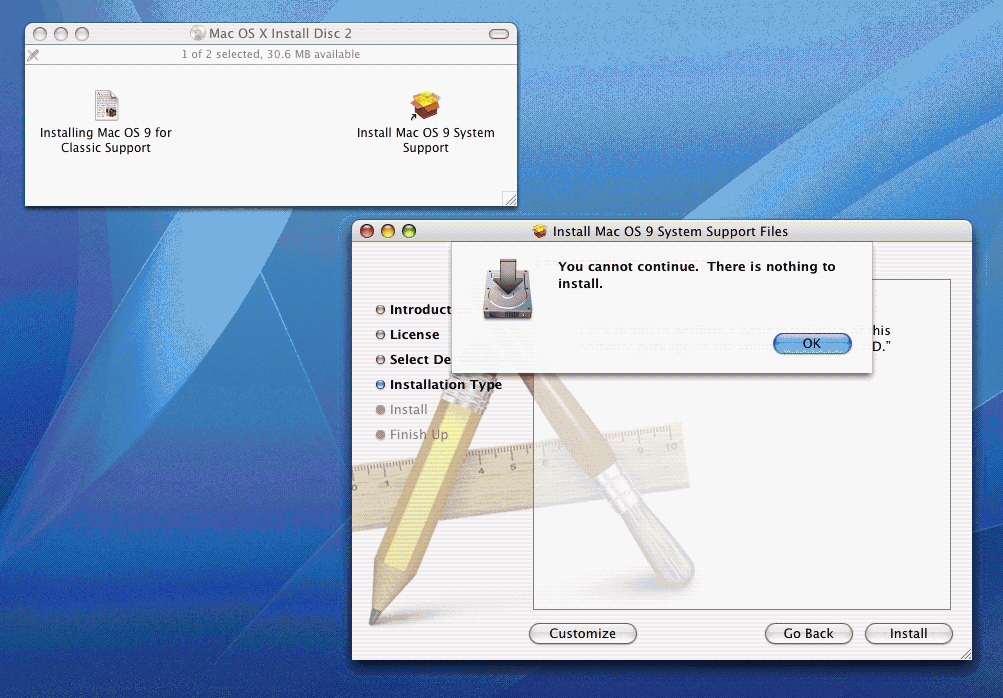
Task: Click the blue bullet beside Installation Type
Action: (380, 385)
